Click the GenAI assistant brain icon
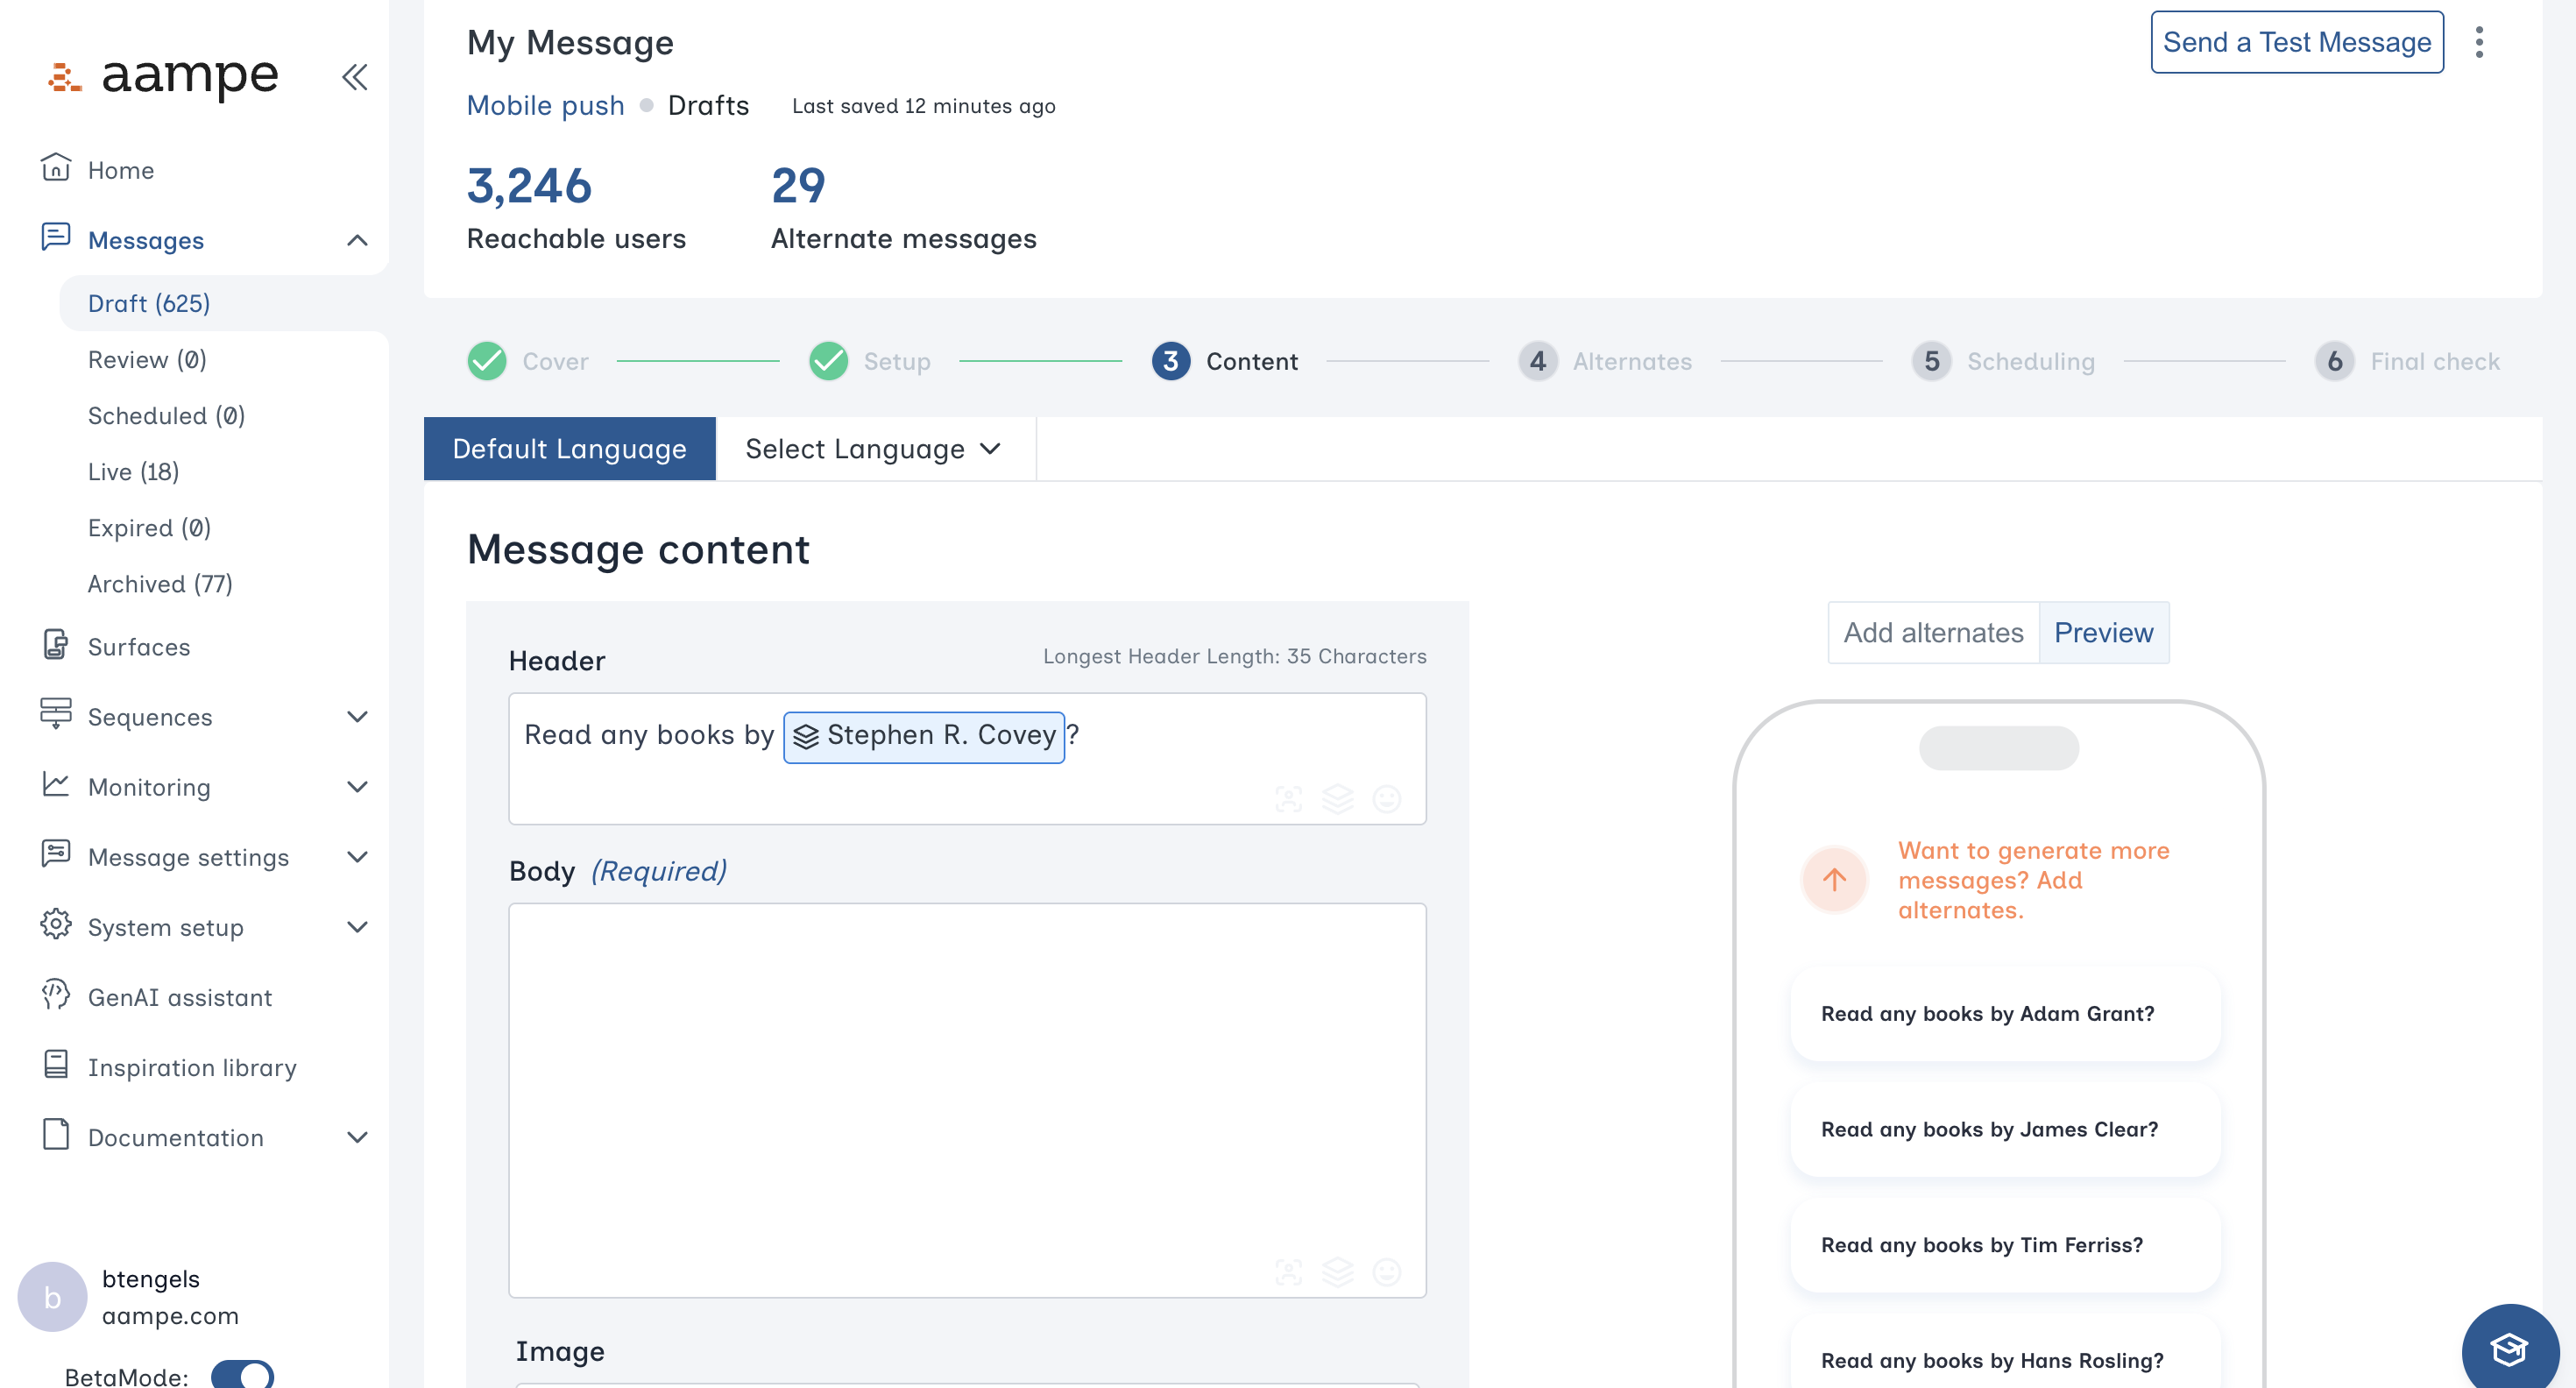 56,995
